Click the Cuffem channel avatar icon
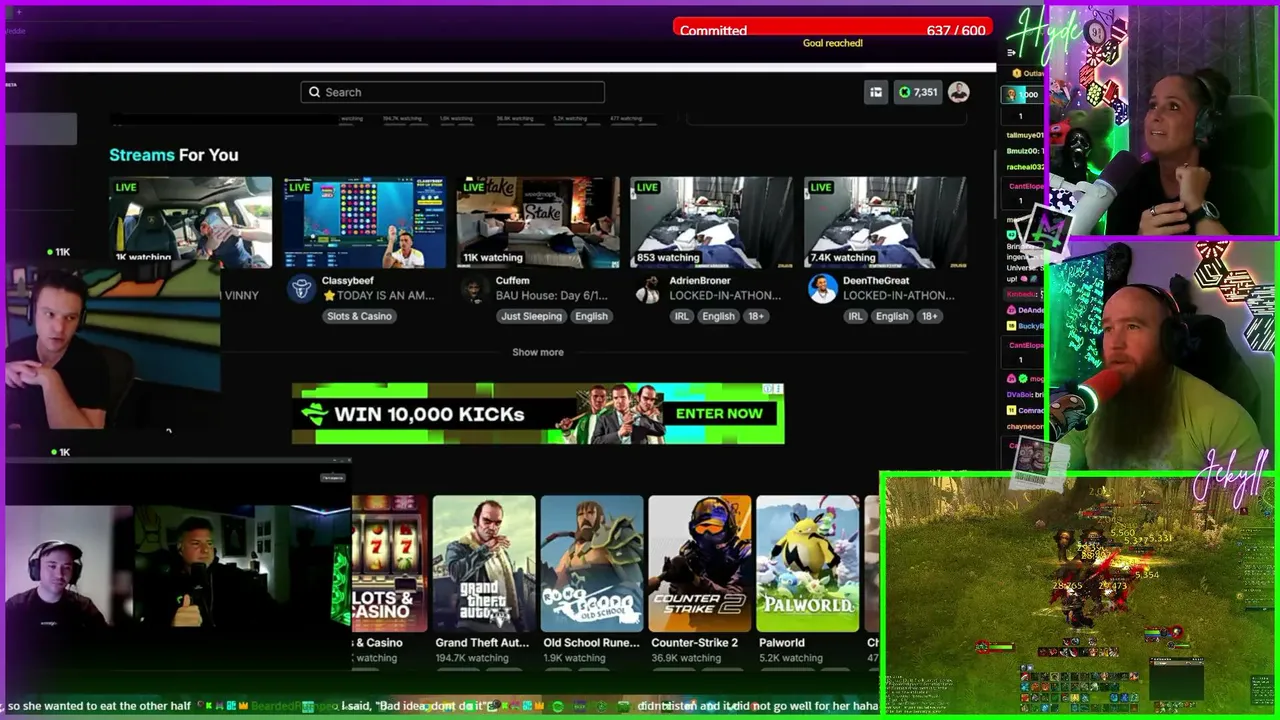 click(x=475, y=289)
